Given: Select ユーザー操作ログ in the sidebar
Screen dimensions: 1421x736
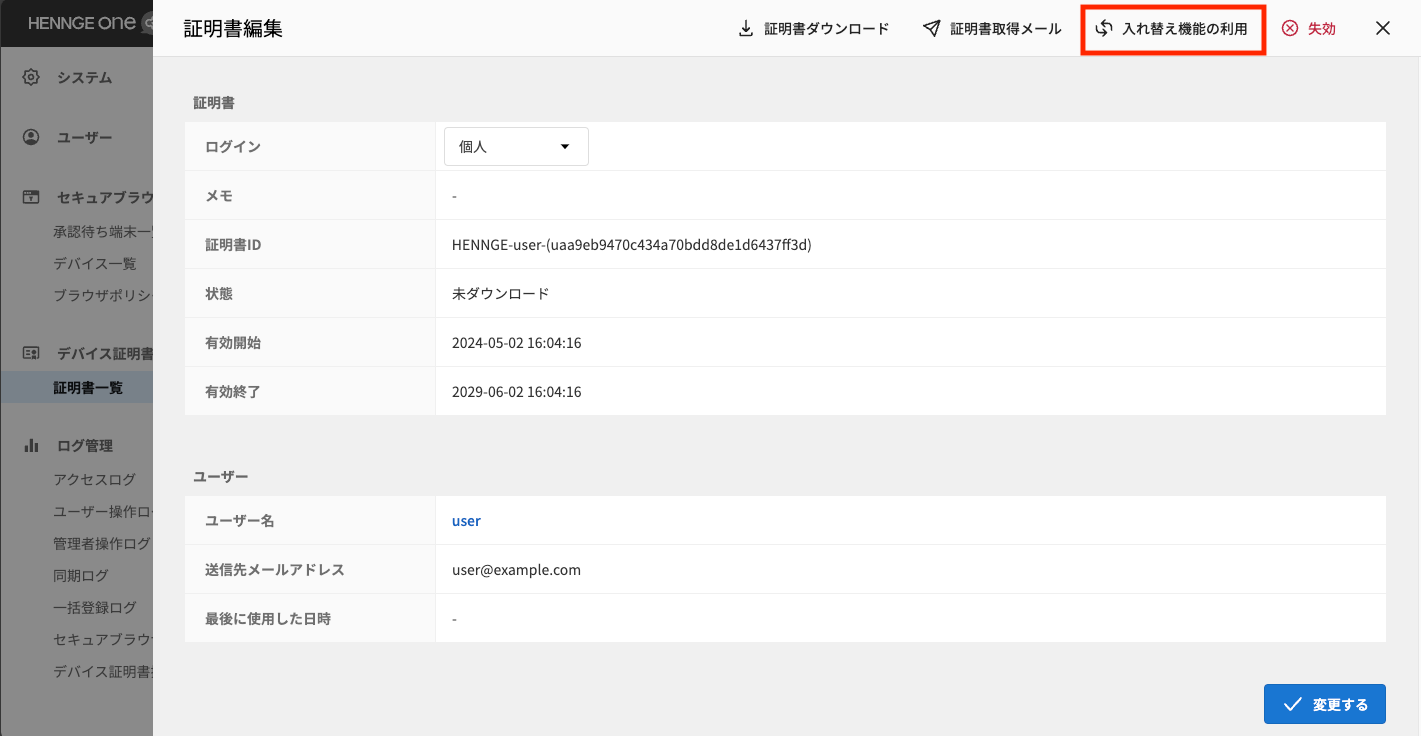Looking at the screenshot, I should pyautogui.click(x=103, y=512).
